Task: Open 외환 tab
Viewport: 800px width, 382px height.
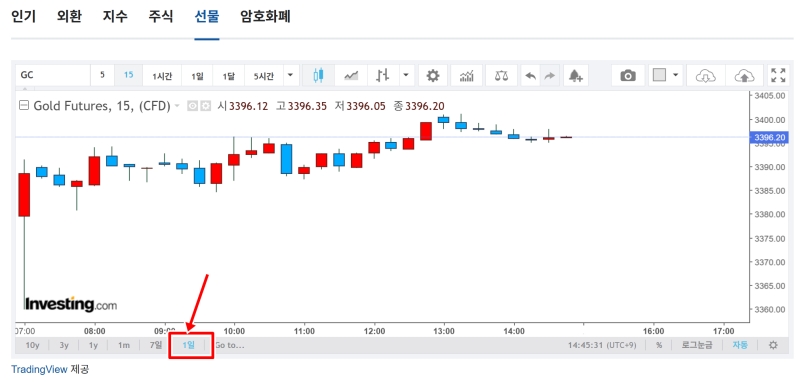Action: click(x=69, y=16)
